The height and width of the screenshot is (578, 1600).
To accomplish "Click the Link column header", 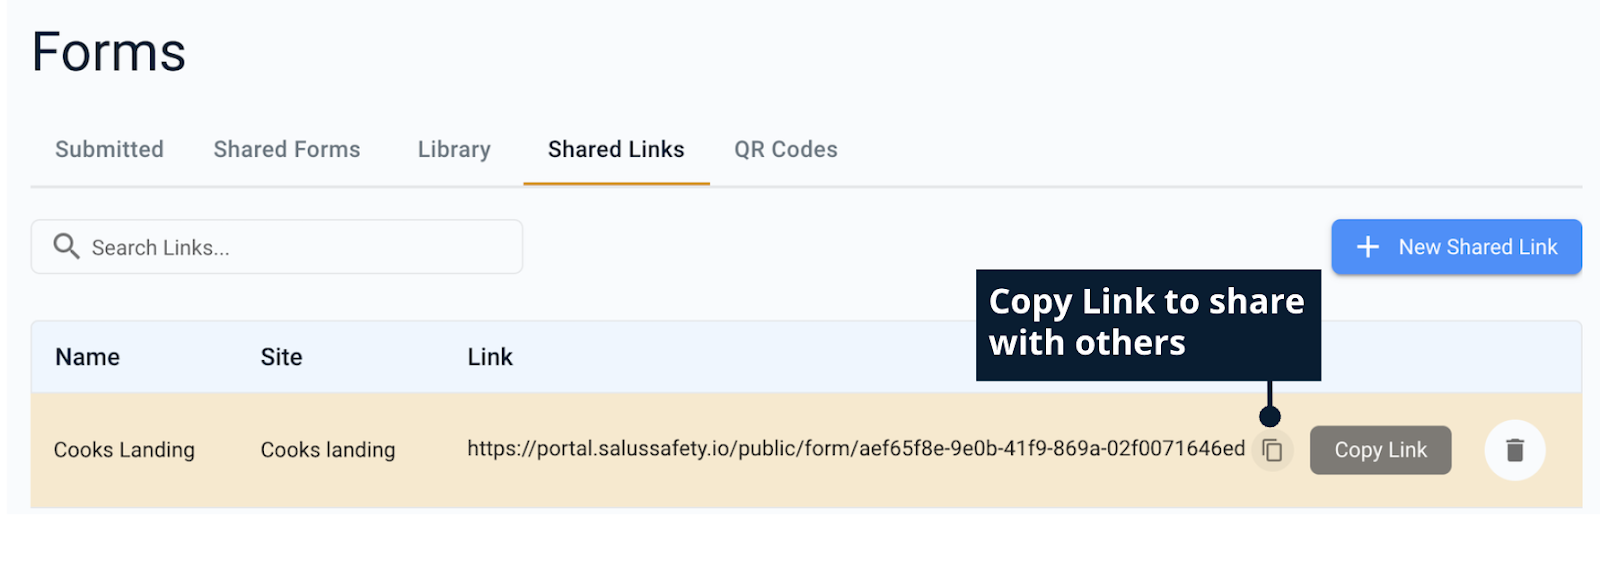I will pos(489,357).
